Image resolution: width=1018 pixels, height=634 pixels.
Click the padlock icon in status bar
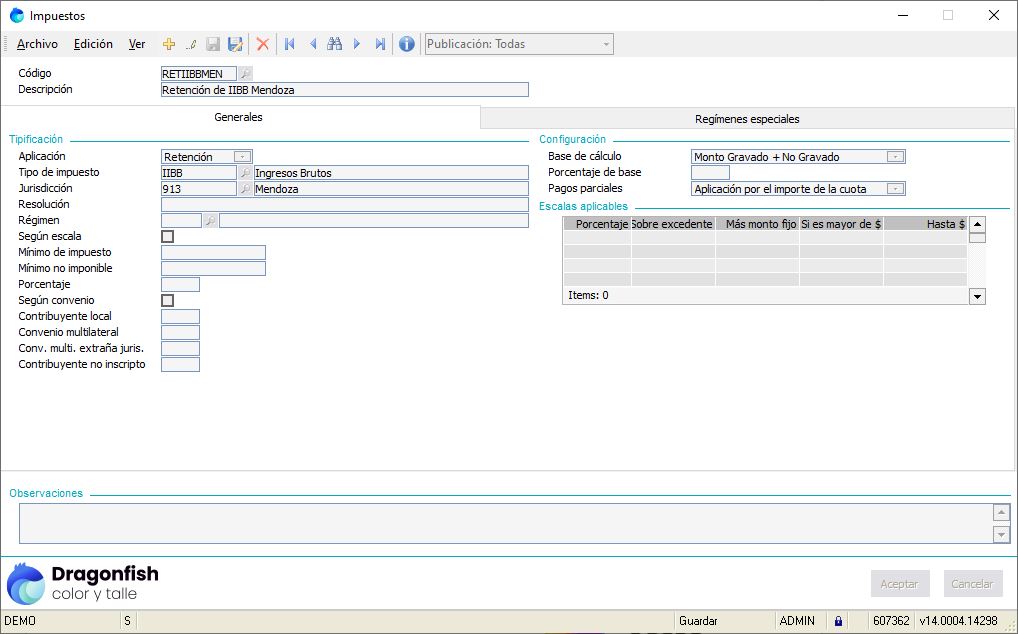(838, 621)
